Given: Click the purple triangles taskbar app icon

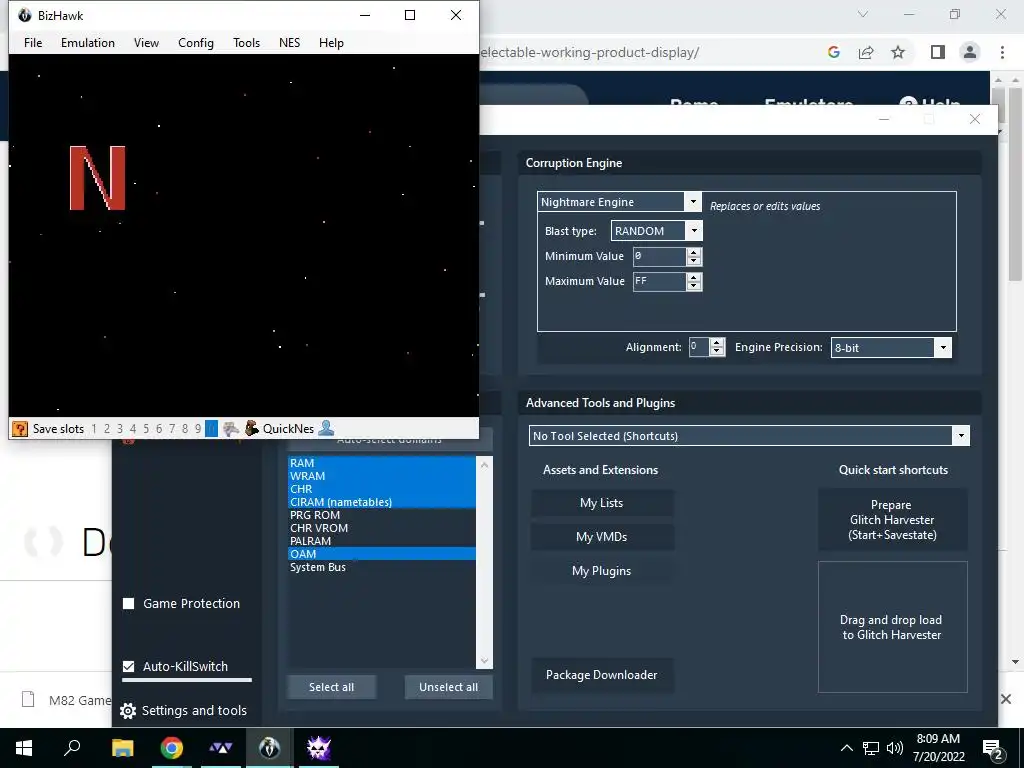Looking at the screenshot, I should pos(221,748).
